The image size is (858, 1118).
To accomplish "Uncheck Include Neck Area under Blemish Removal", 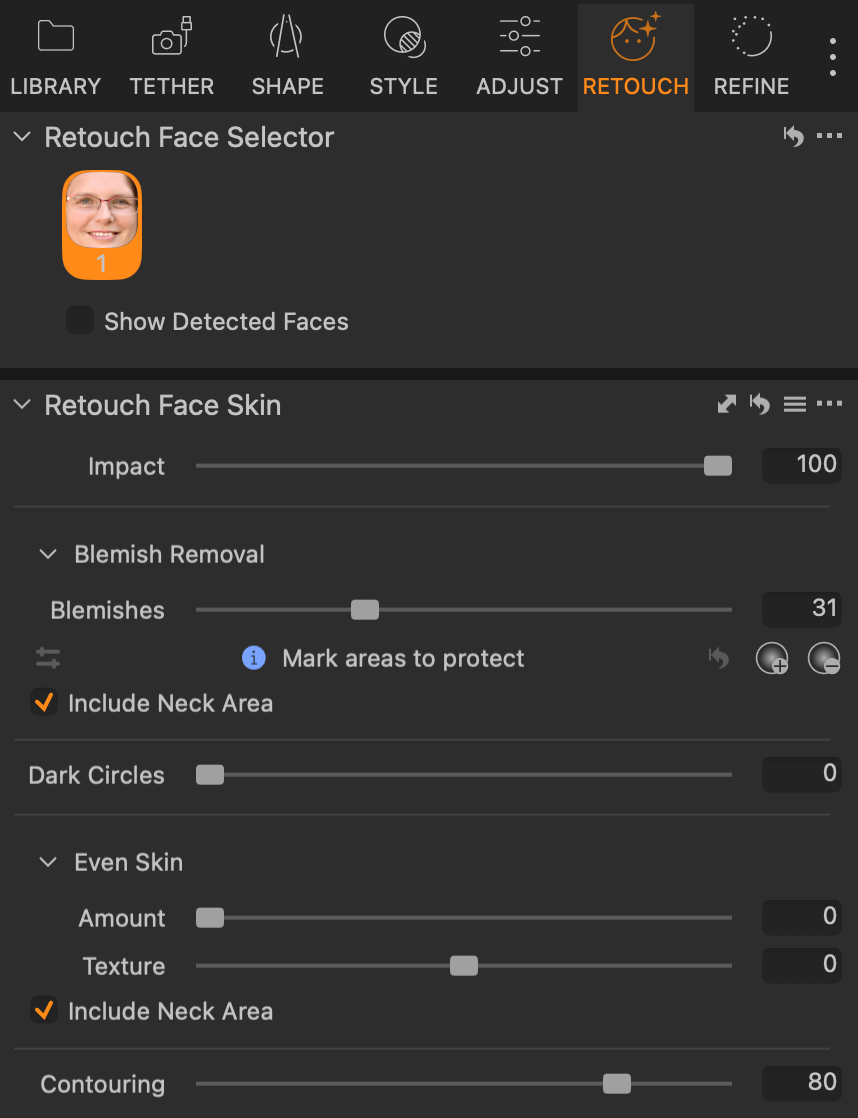I will pyautogui.click(x=43, y=702).
